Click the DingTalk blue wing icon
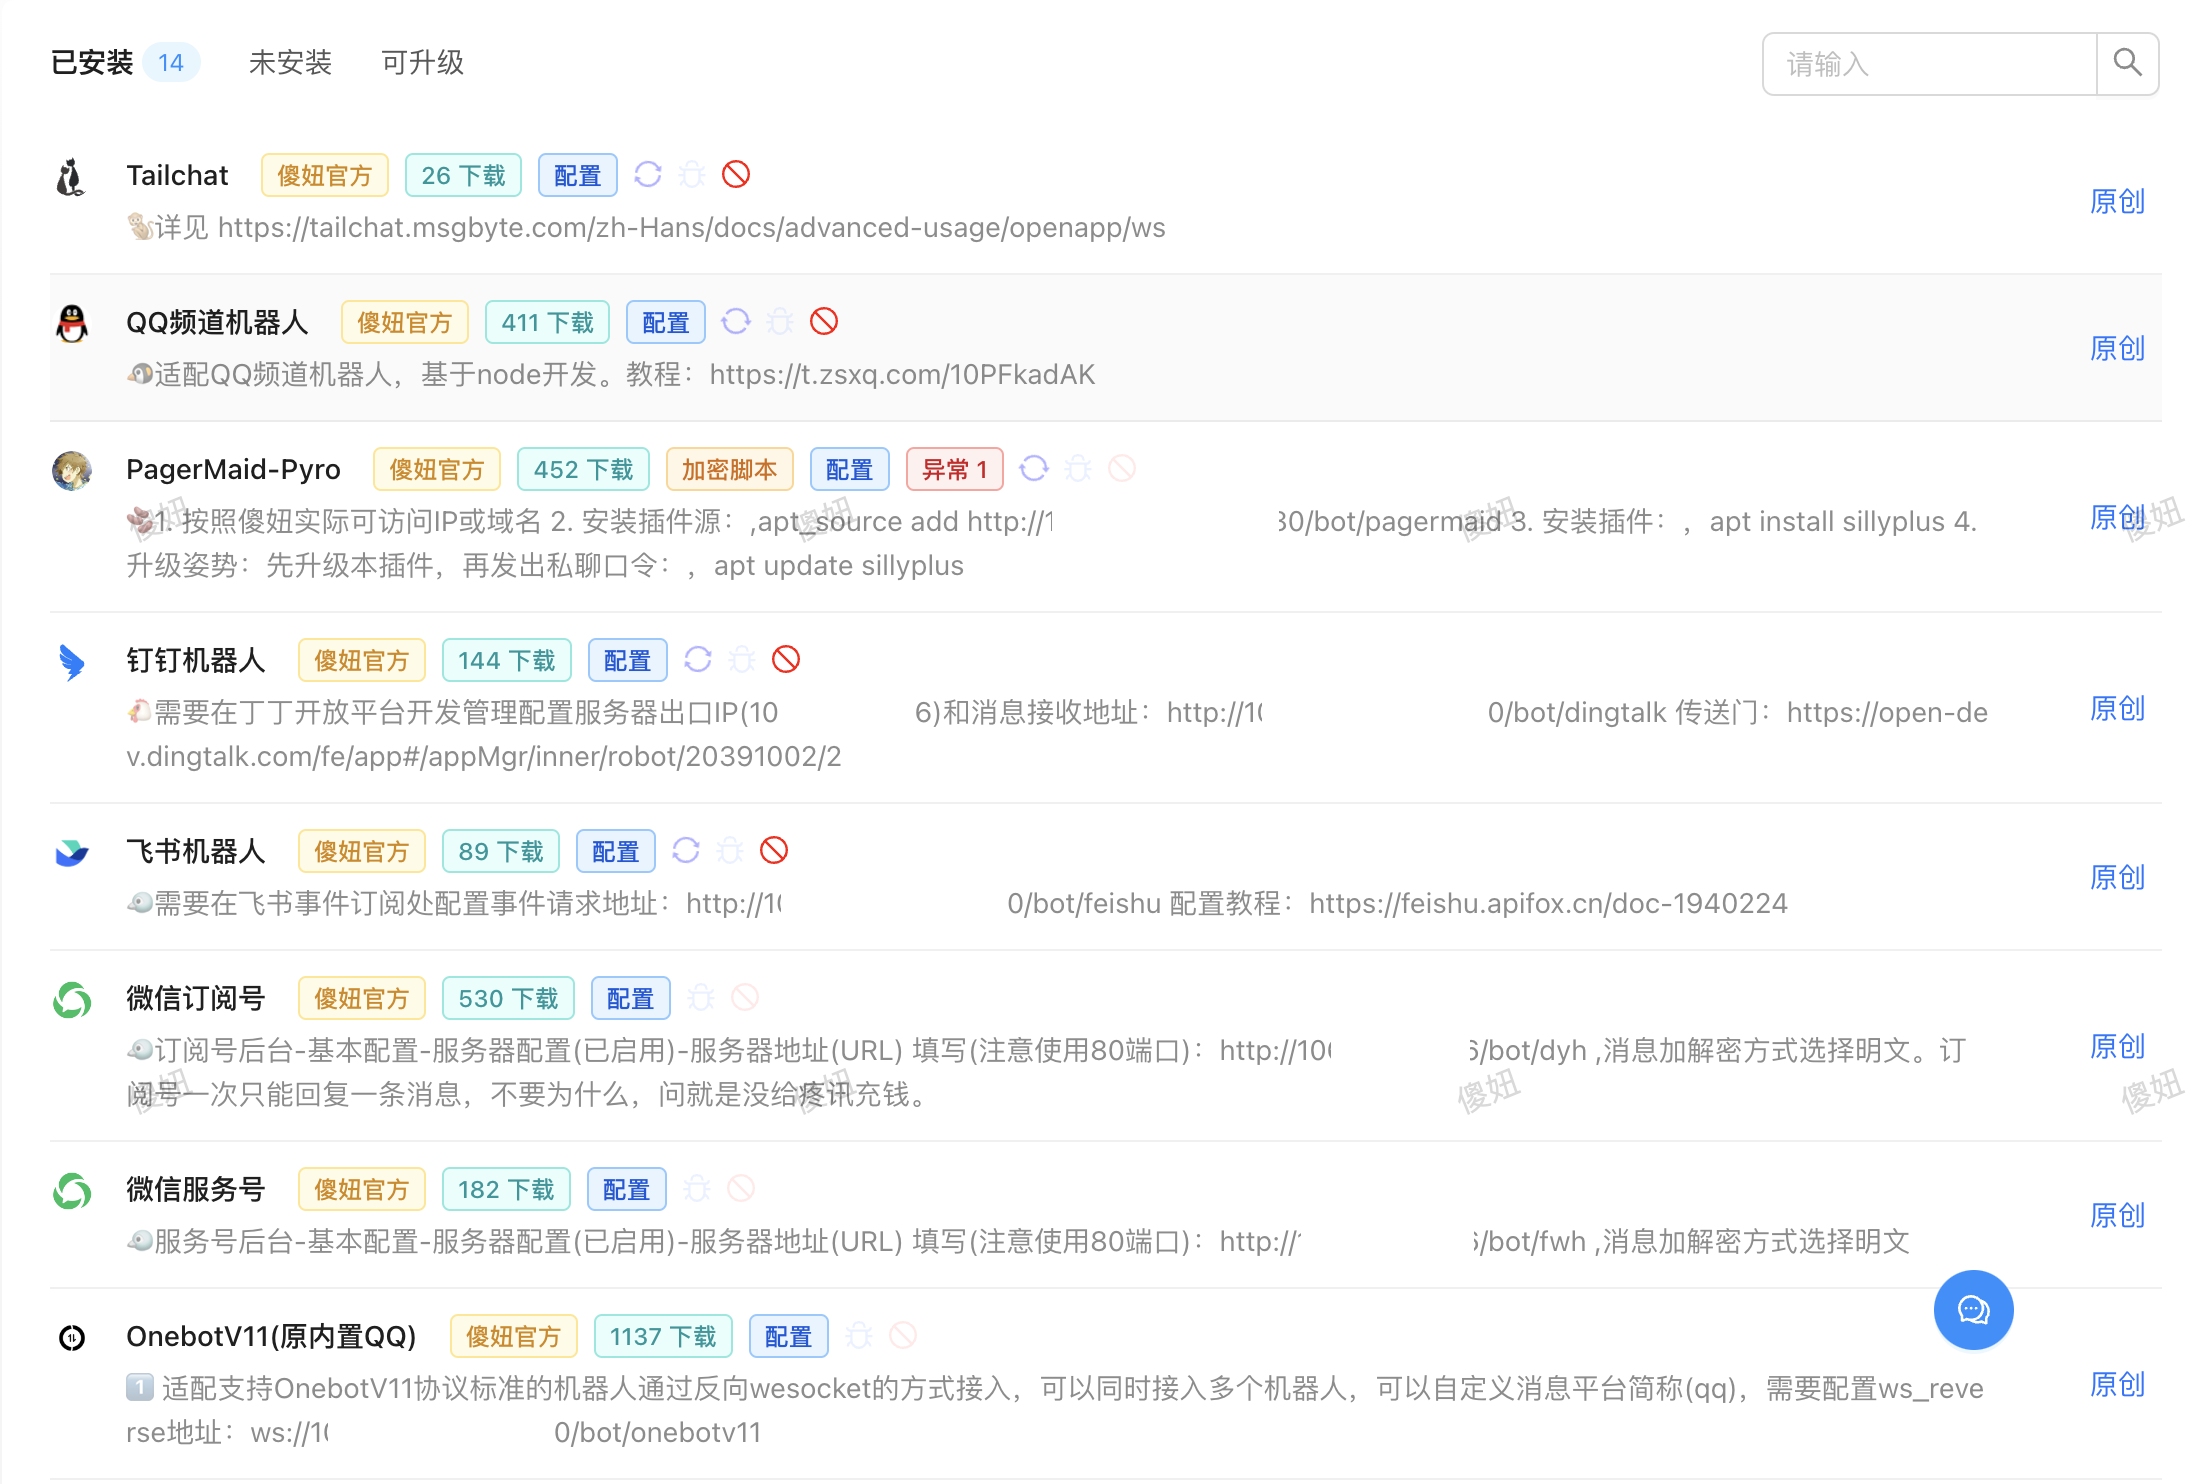The height and width of the screenshot is (1484, 2188). [71, 662]
